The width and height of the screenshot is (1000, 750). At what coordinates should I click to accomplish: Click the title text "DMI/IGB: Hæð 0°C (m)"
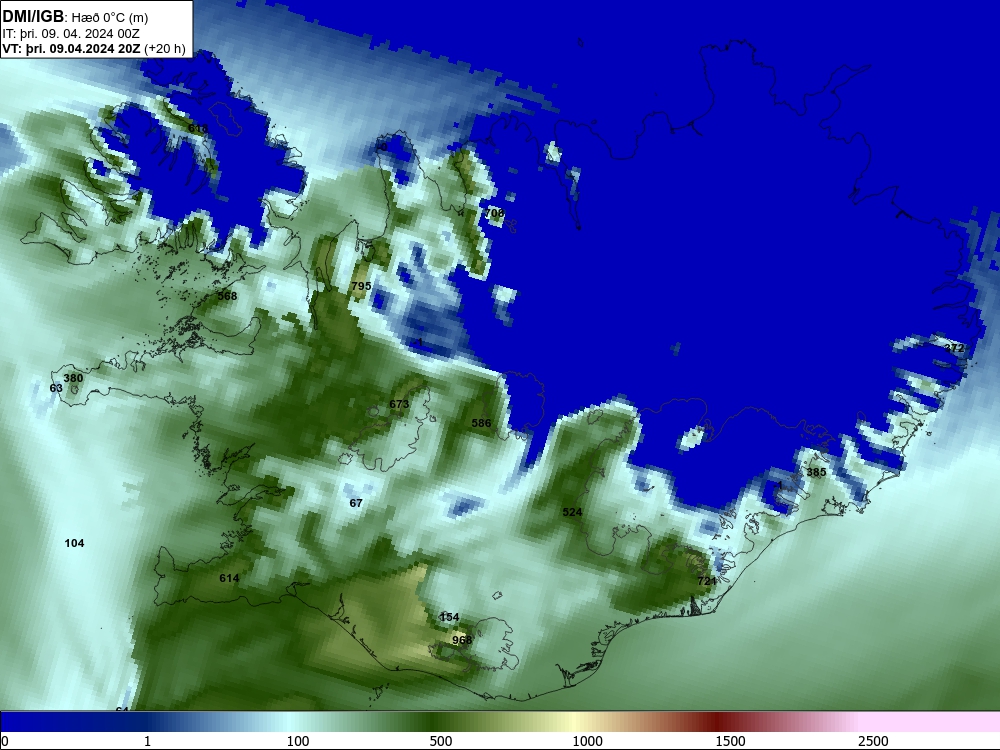point(75,17)
